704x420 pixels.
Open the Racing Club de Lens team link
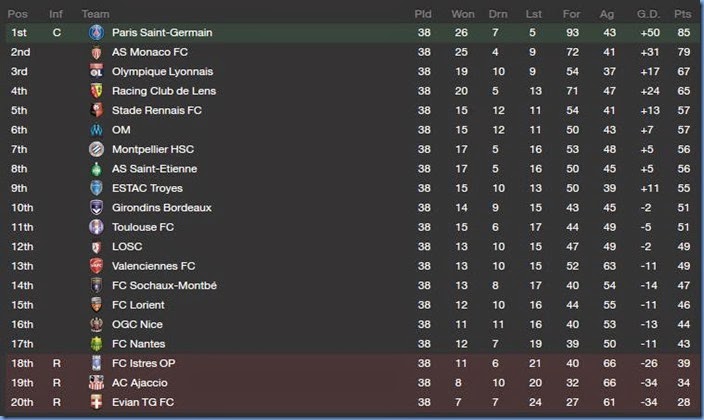coord(164,91)
